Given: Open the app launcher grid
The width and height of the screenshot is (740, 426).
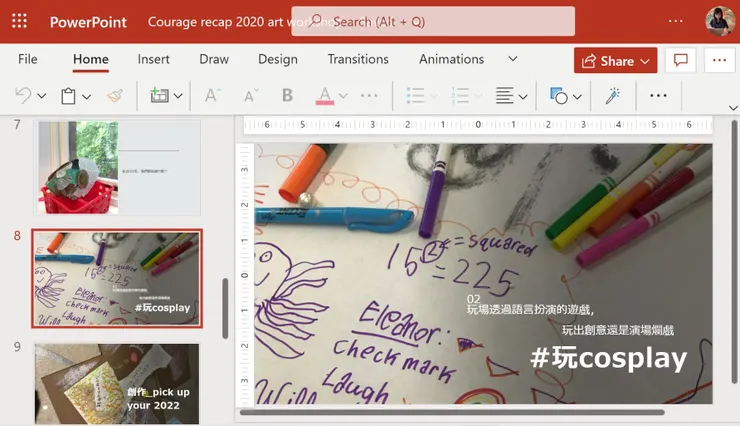Looking at the screenshot, I should (19, 21).
